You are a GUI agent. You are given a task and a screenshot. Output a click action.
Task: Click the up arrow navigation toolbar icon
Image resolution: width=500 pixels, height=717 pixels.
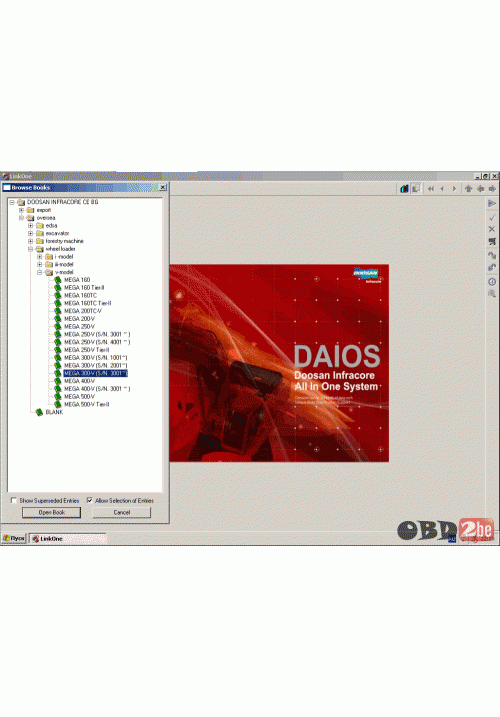[x=468, y=188]
